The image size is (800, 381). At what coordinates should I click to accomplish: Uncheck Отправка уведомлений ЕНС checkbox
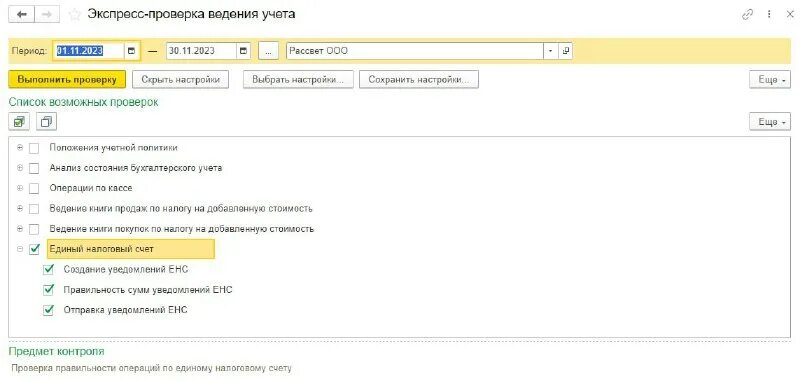pos(48,310)
